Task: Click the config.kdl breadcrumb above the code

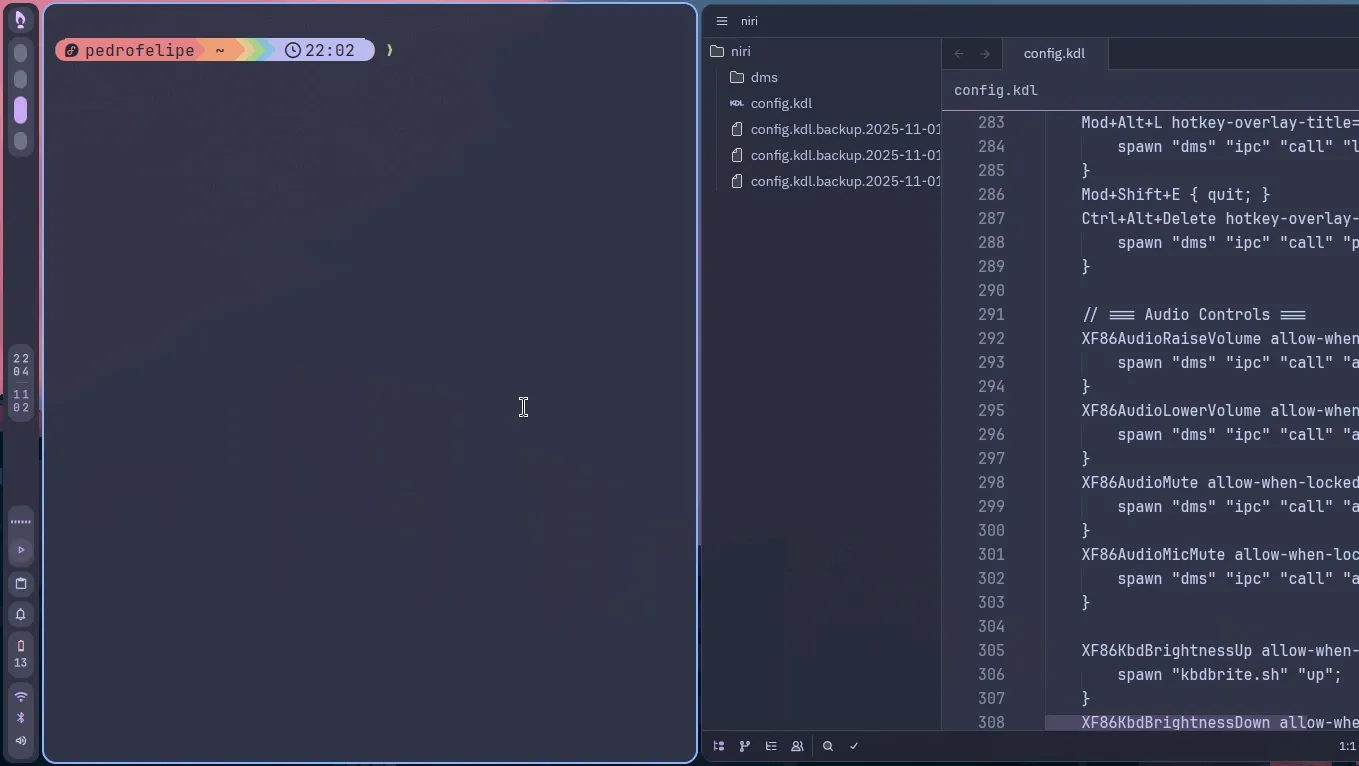Action: [996, 90]
